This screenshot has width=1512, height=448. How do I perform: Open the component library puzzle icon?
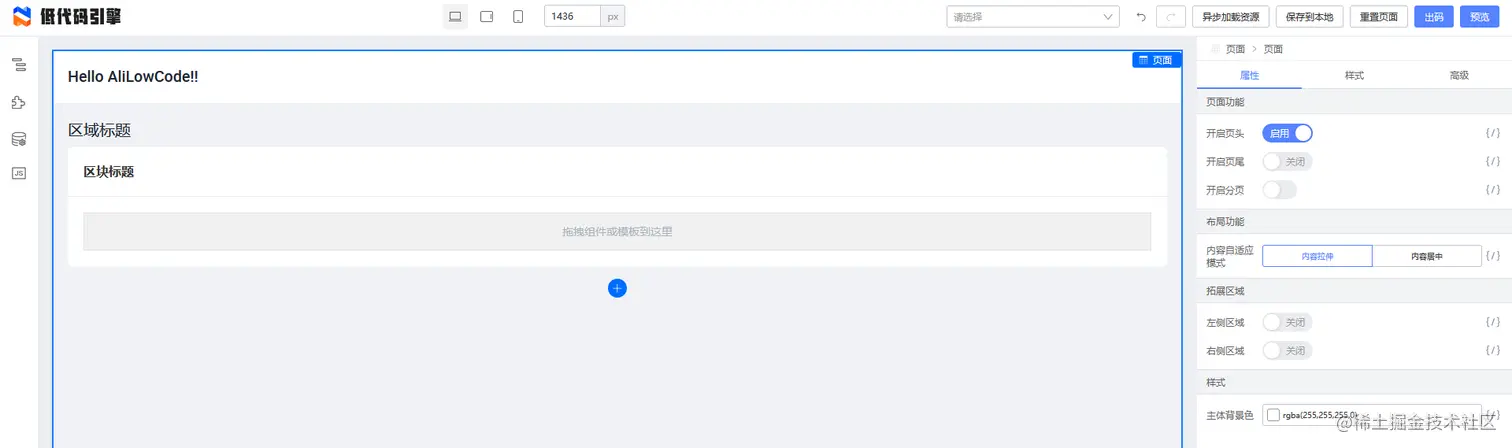(x=18, y=102)
